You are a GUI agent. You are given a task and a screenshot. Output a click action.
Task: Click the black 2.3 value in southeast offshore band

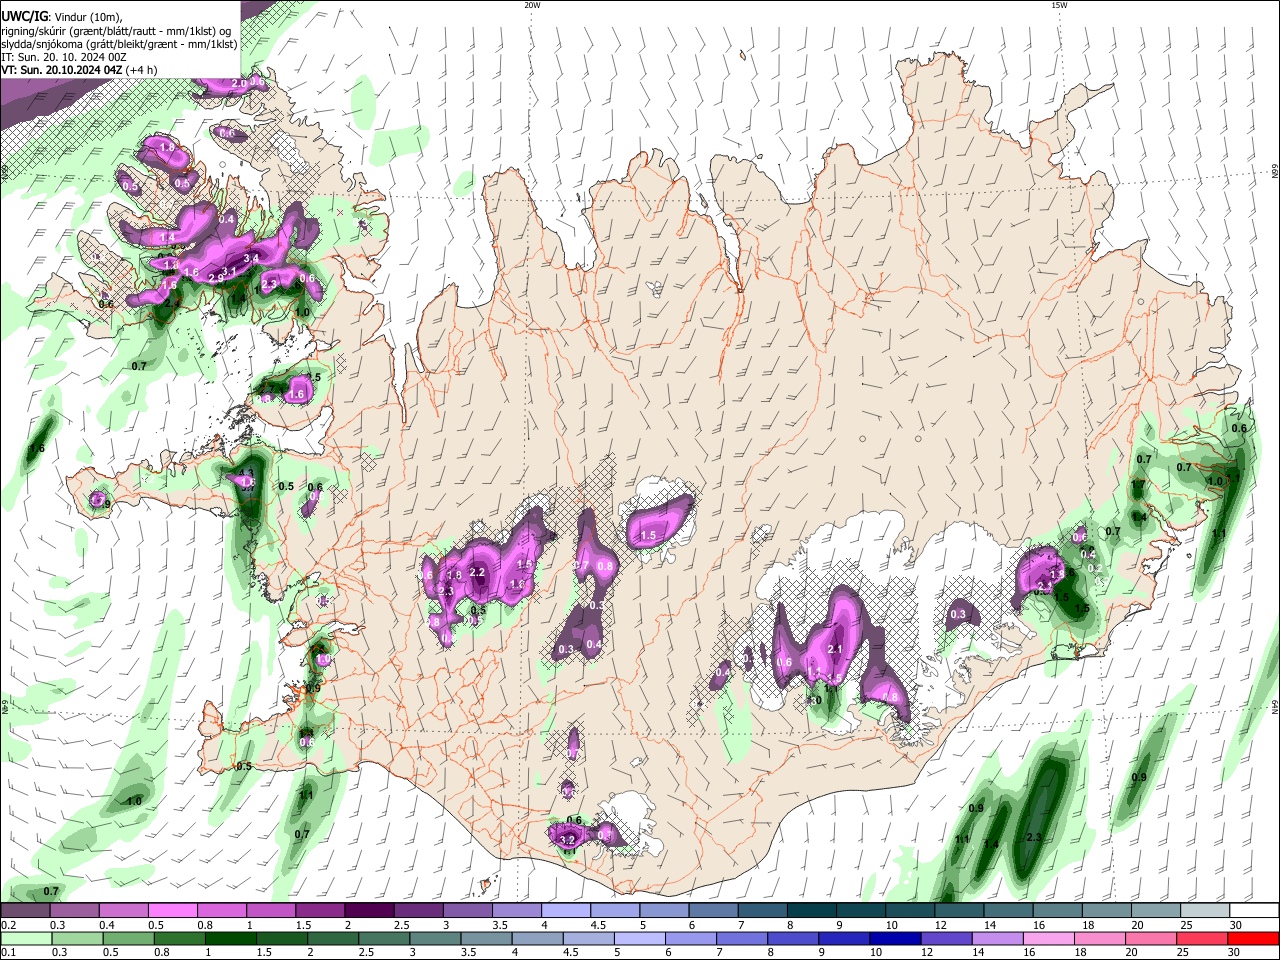coord(1034,838)
